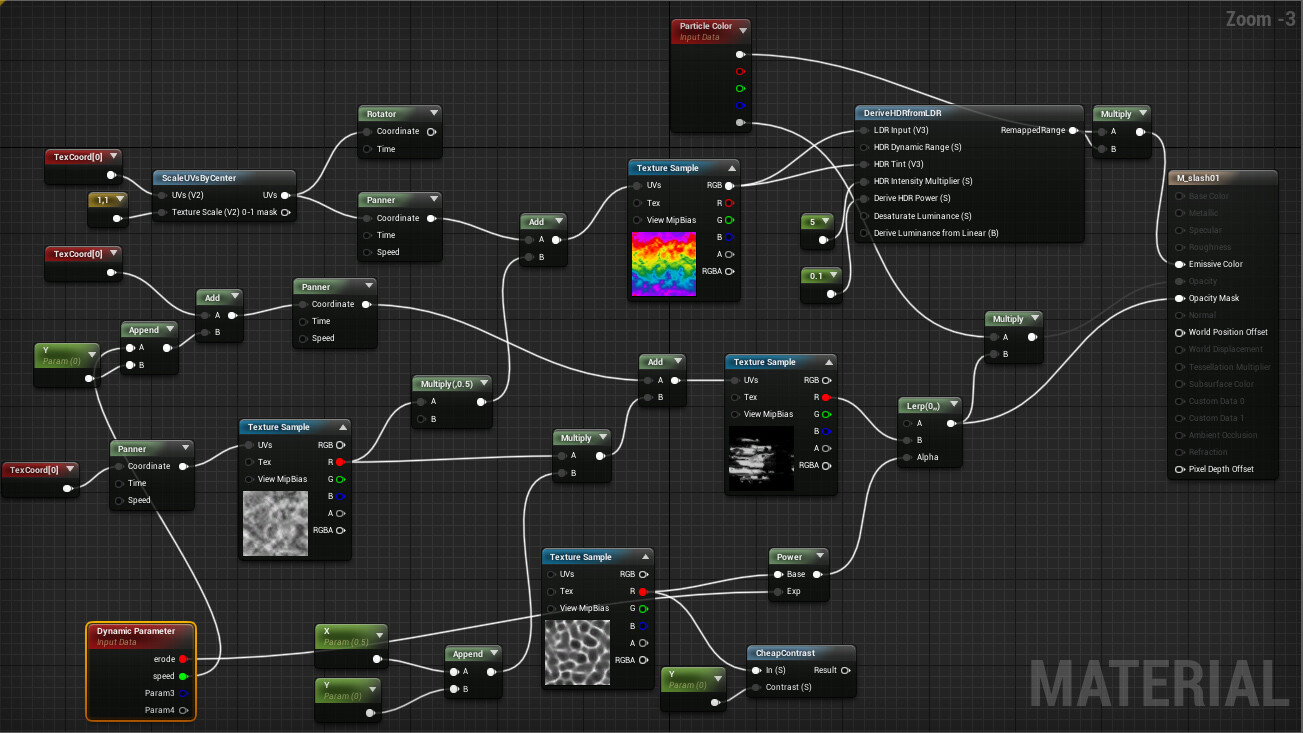This screenshot has height=733, width=1303.
Task: Click the red R channel pin on rainbow Texture Sample
Action: [727, 202]
